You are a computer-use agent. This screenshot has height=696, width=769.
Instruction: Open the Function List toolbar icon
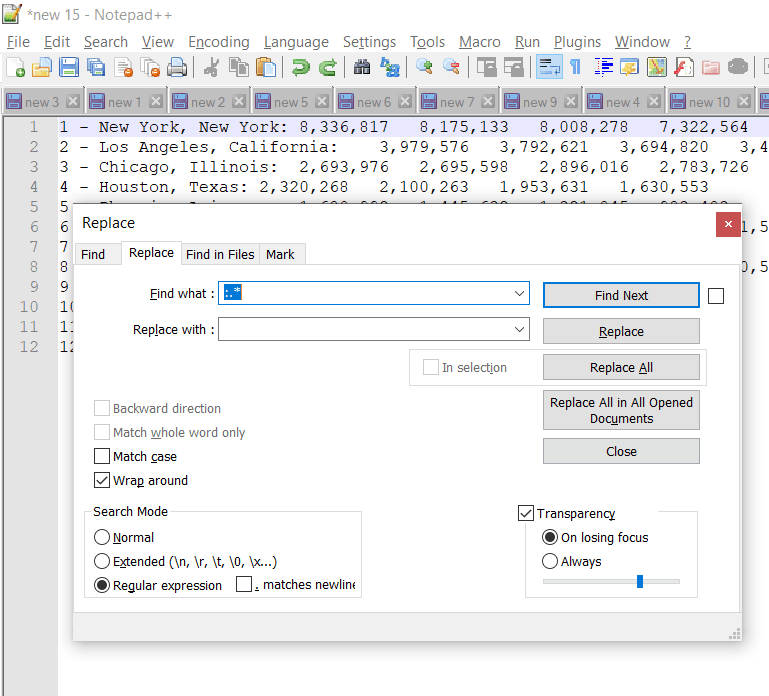(x=684, y=67)
